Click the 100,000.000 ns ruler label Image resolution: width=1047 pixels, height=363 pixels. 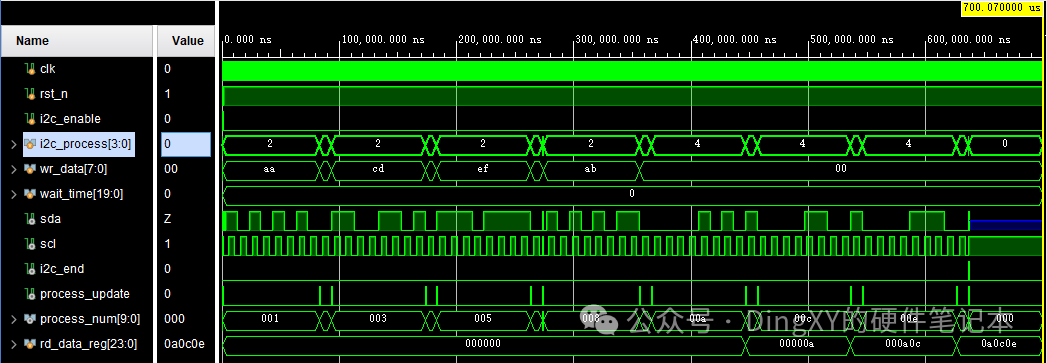383,40
